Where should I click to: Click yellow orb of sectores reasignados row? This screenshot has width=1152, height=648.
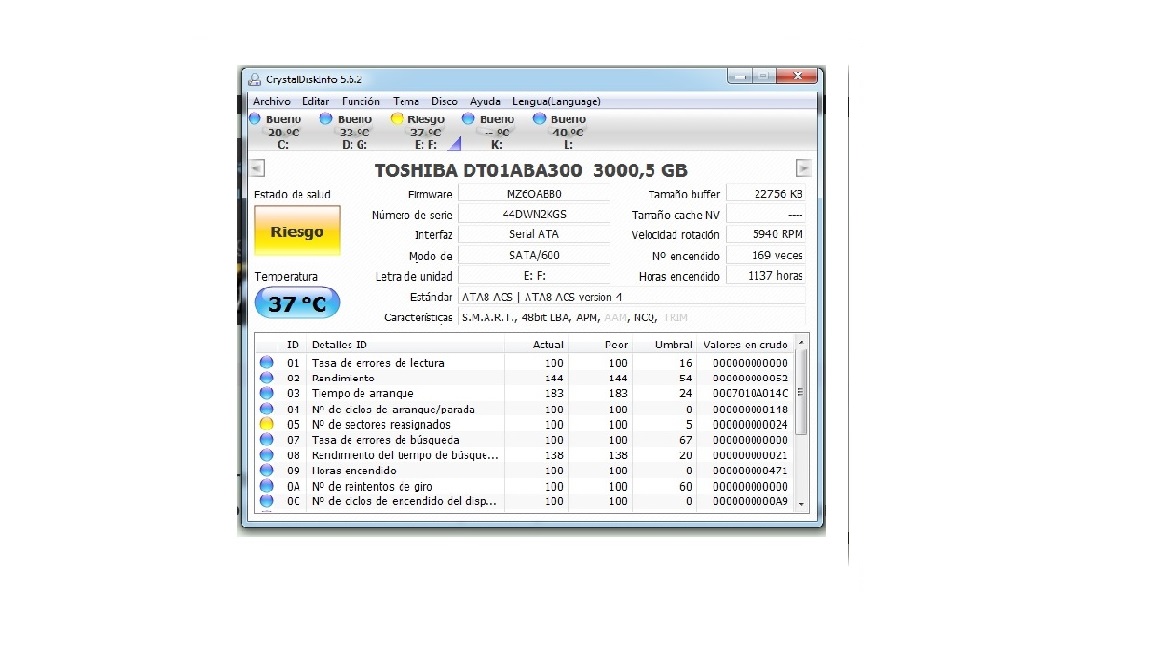[x=267, y=424]
